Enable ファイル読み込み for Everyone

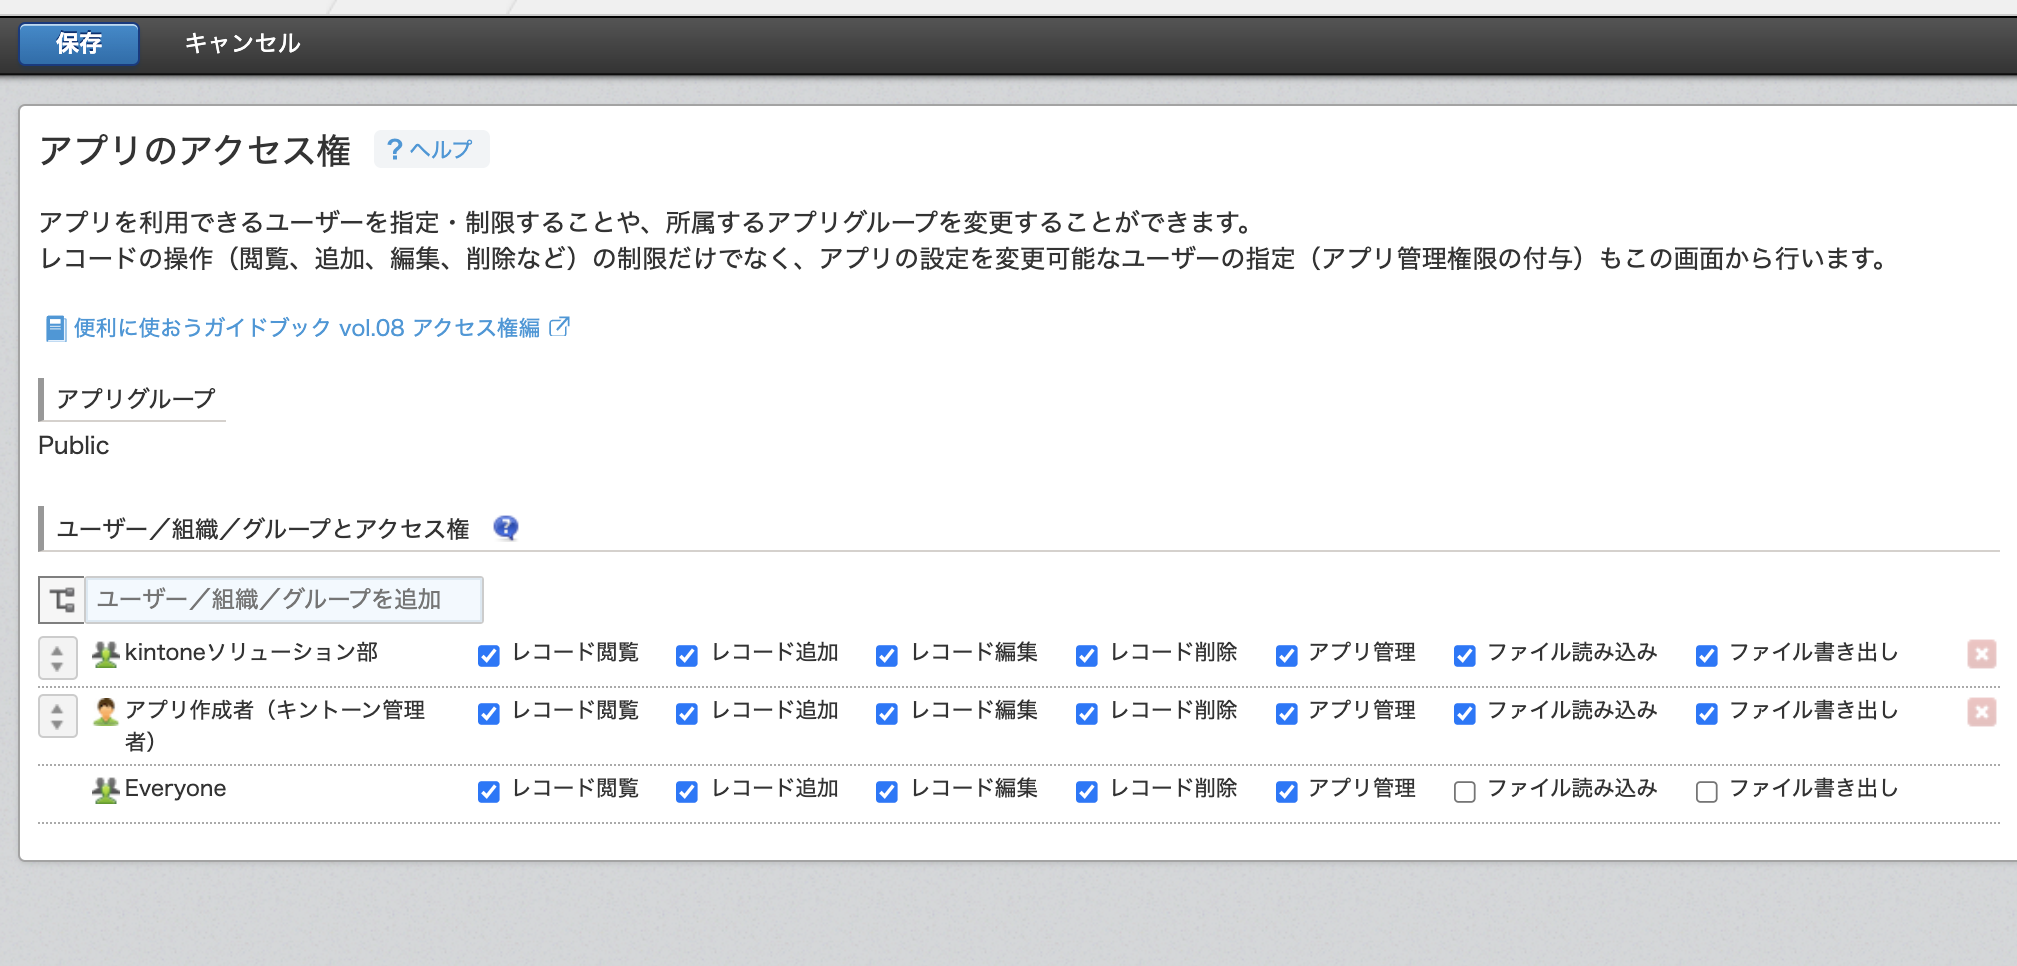click(x=1465, y=792)
